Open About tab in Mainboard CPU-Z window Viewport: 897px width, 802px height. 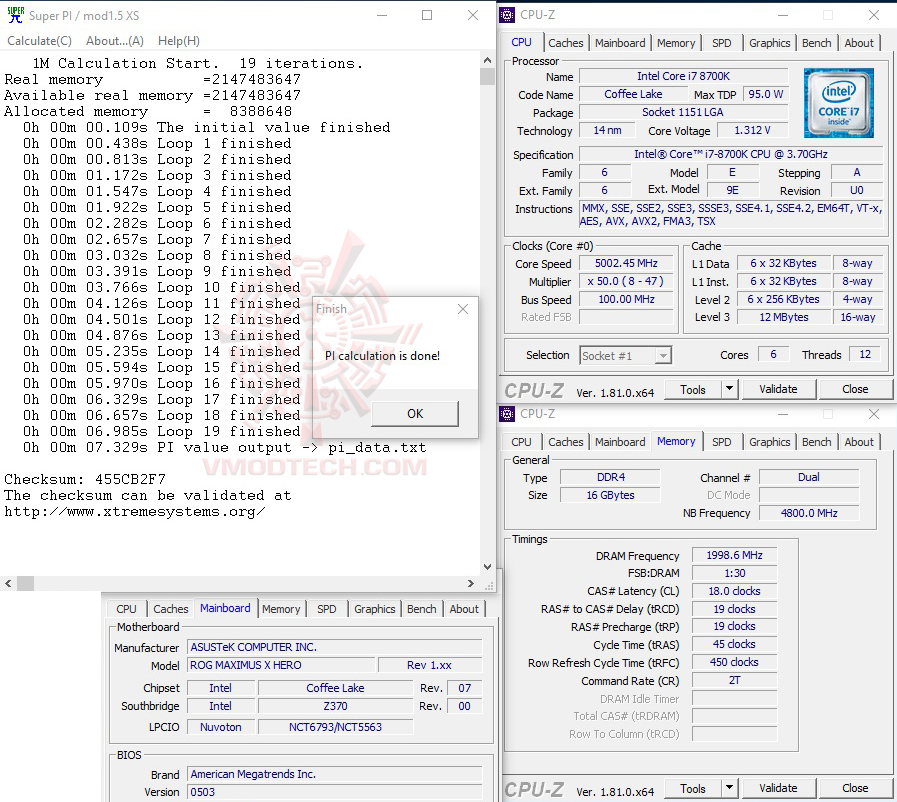464,609
